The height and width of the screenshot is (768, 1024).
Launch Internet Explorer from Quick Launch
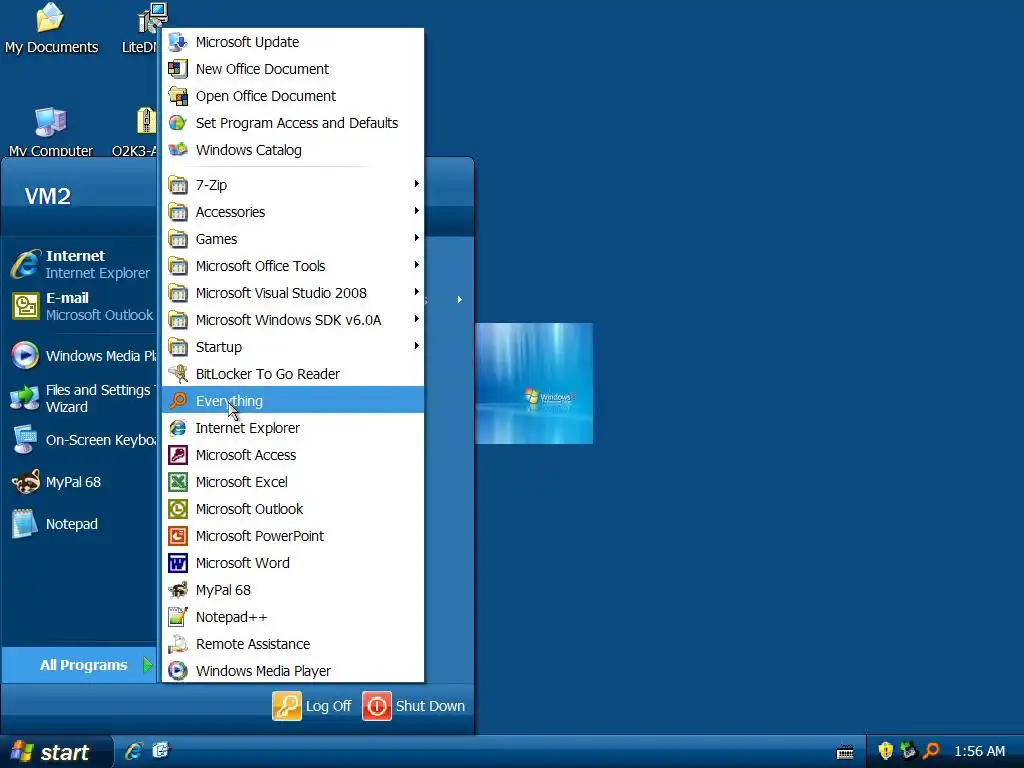coord(134,751)
